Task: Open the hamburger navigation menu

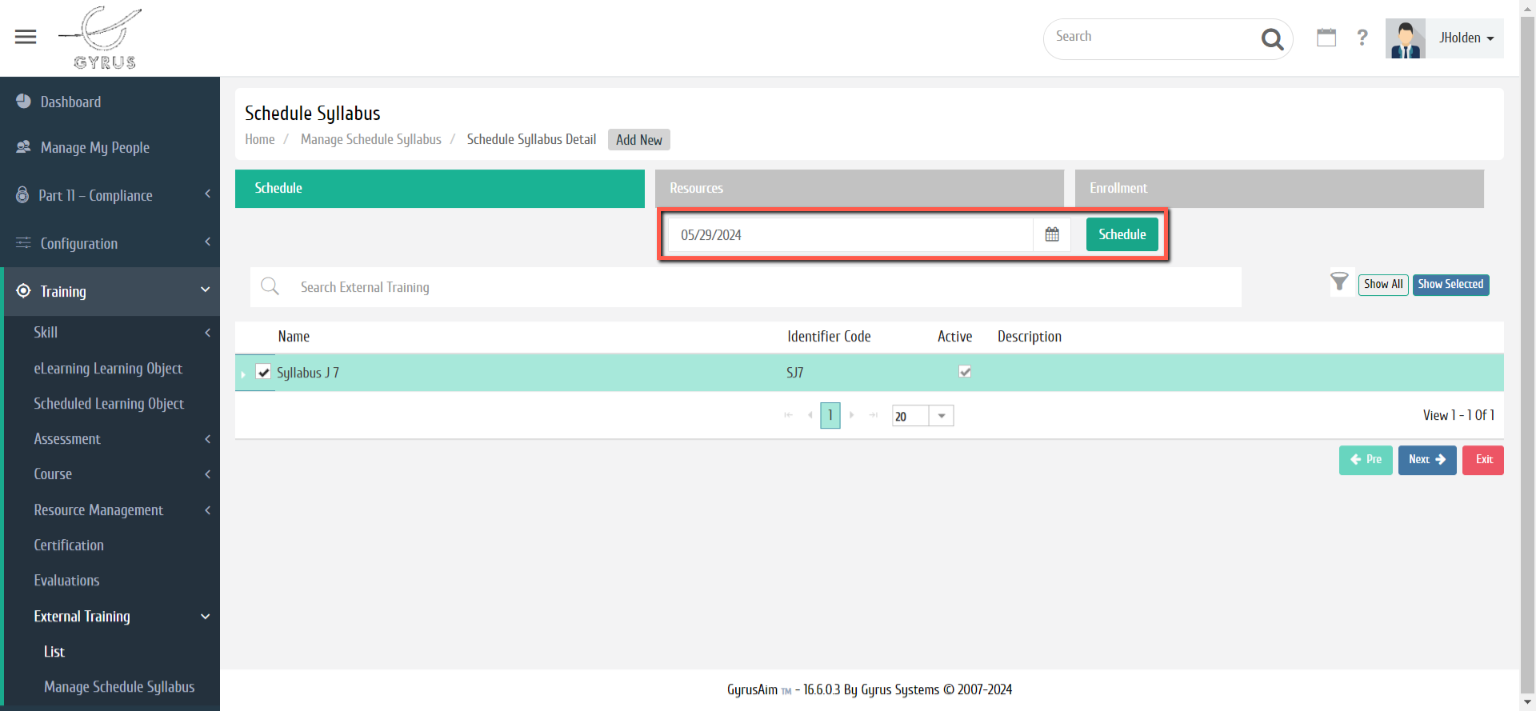Action: (x=26, y=37)
